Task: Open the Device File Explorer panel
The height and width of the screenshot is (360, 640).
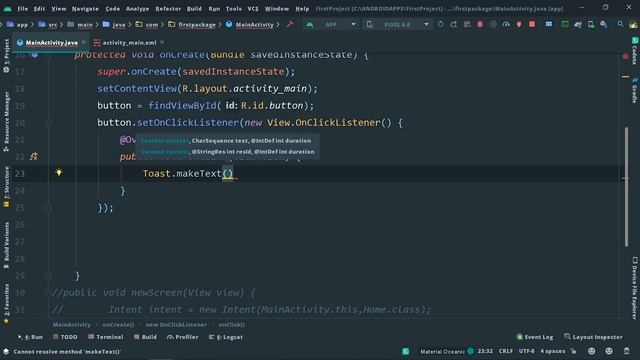Action: click(x=634, y=288)
